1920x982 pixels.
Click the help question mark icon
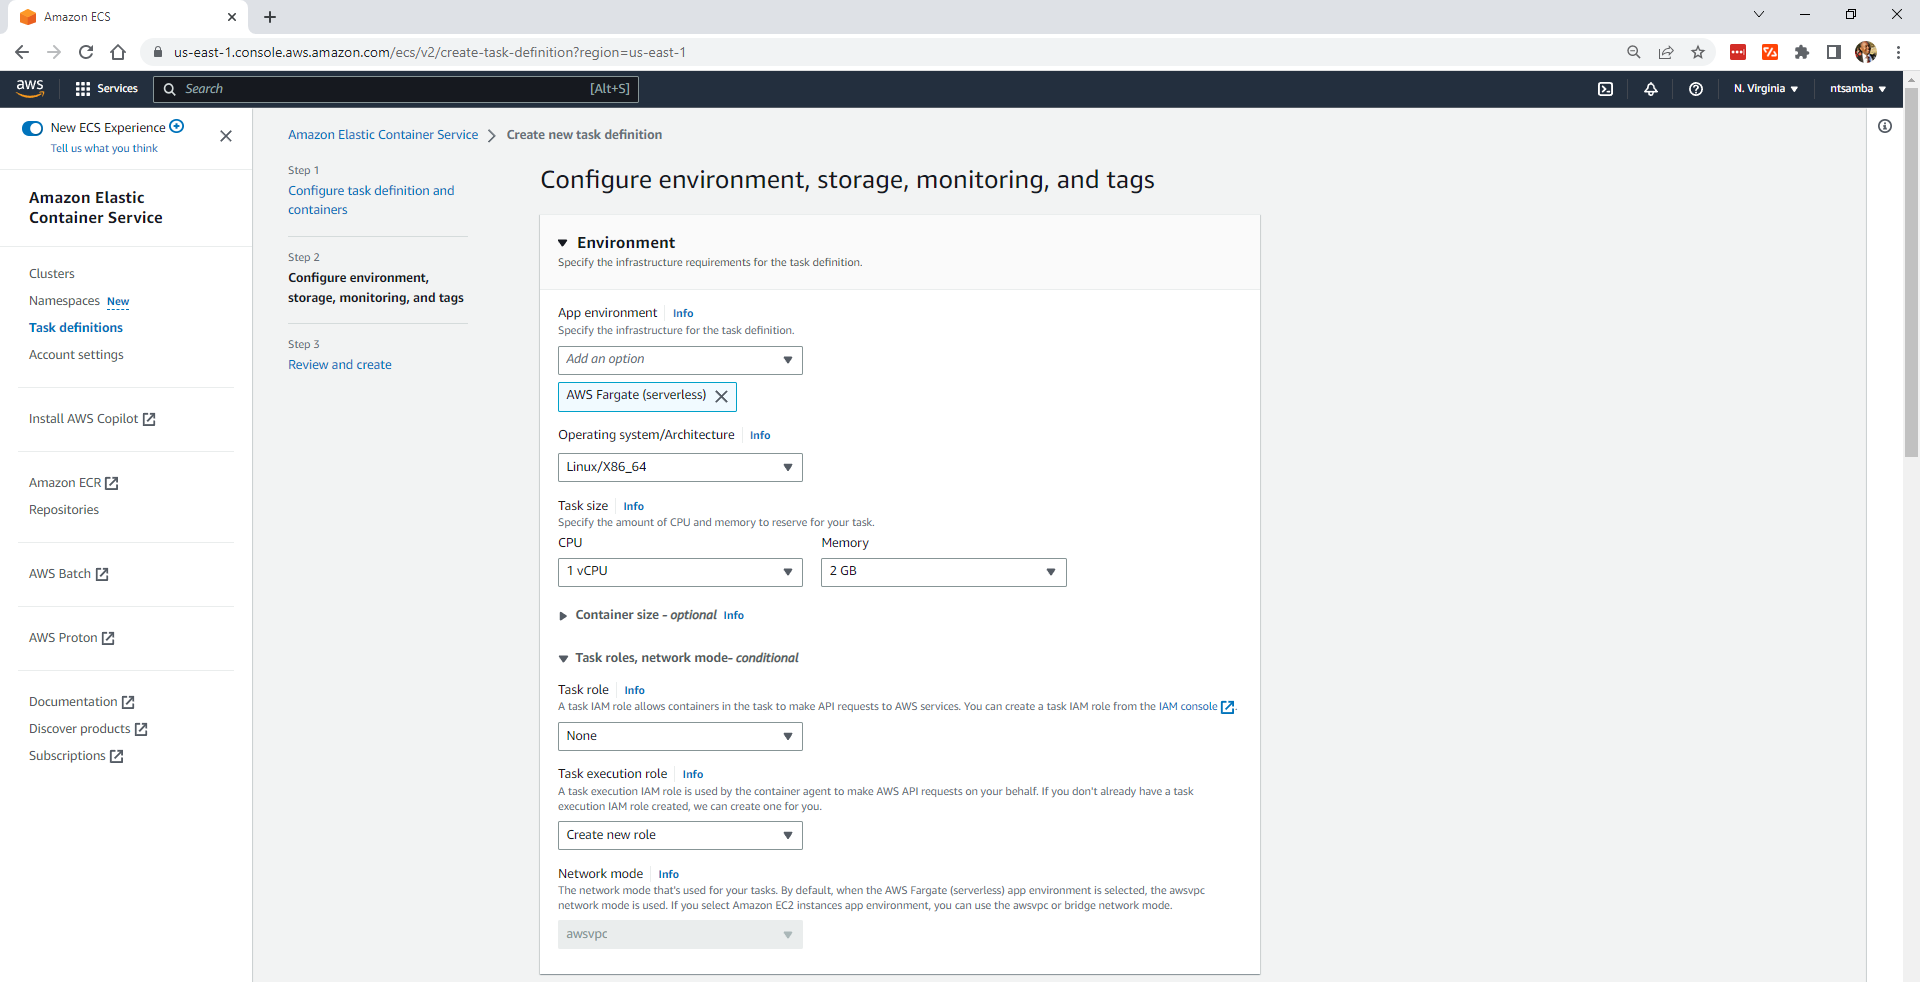pyautogui.click(x=1696, y=89)
